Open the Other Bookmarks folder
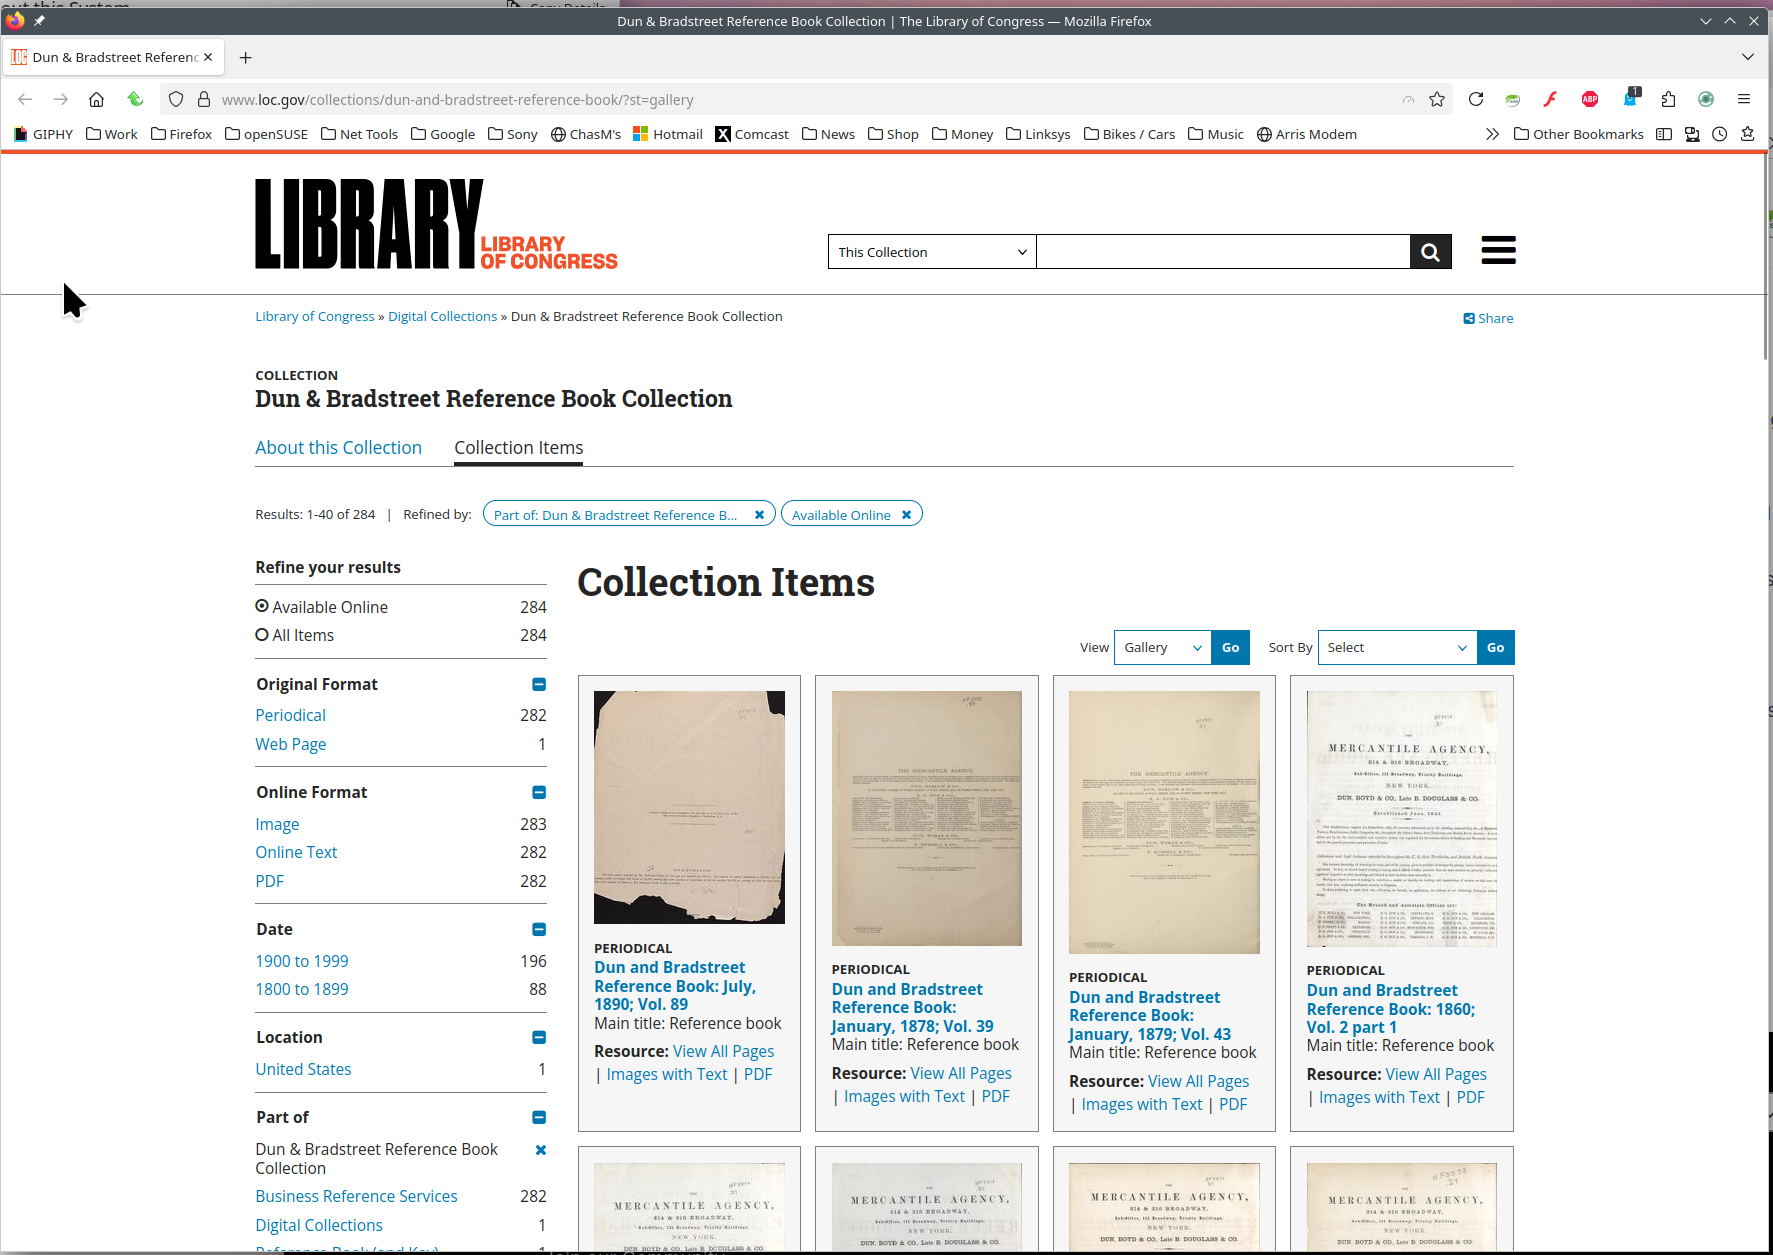 tap(1579, 134)
